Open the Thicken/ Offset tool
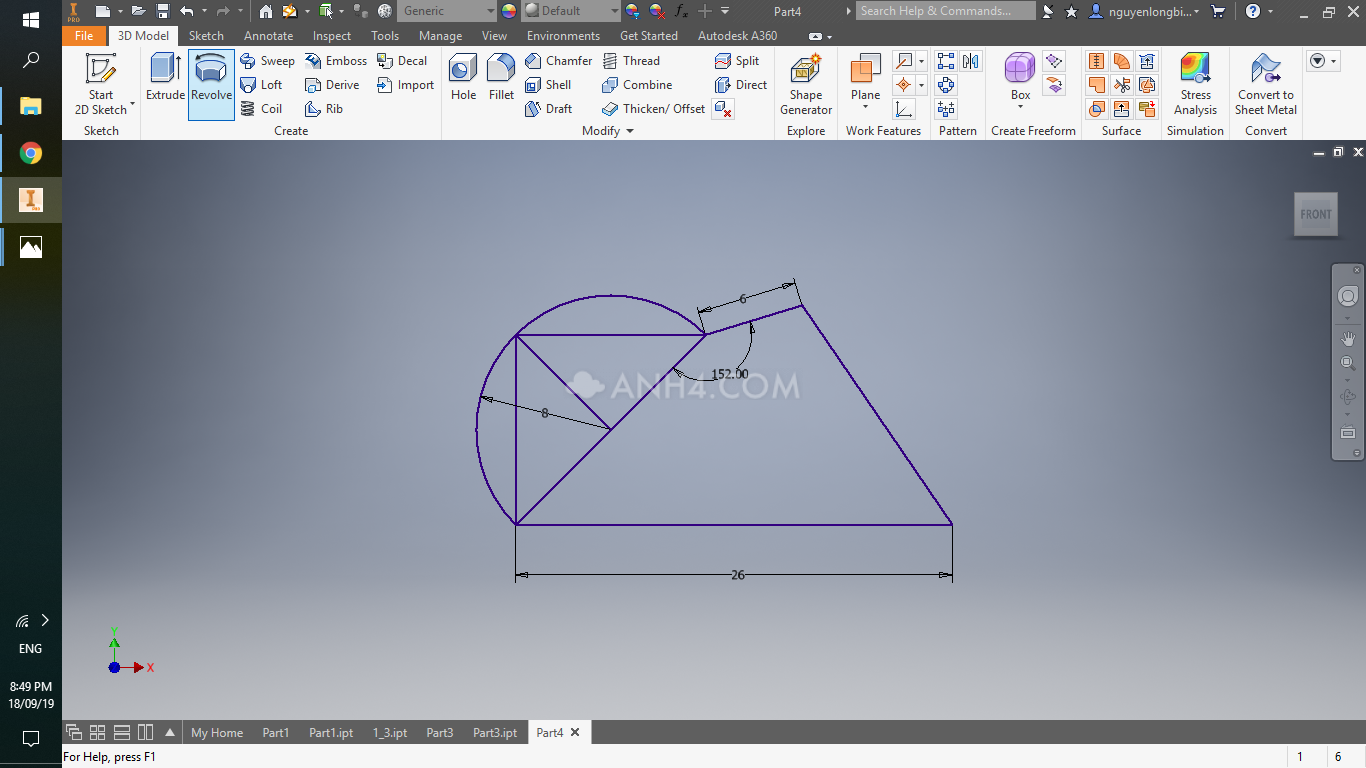1366x768 pixels. (653, 109)
